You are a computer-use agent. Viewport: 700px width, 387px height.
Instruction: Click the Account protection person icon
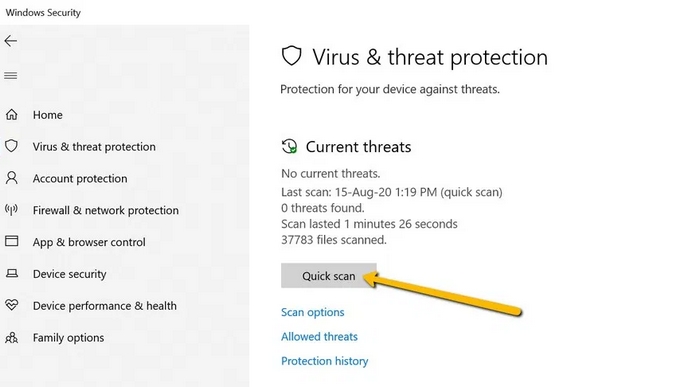(x=12, y=178)
